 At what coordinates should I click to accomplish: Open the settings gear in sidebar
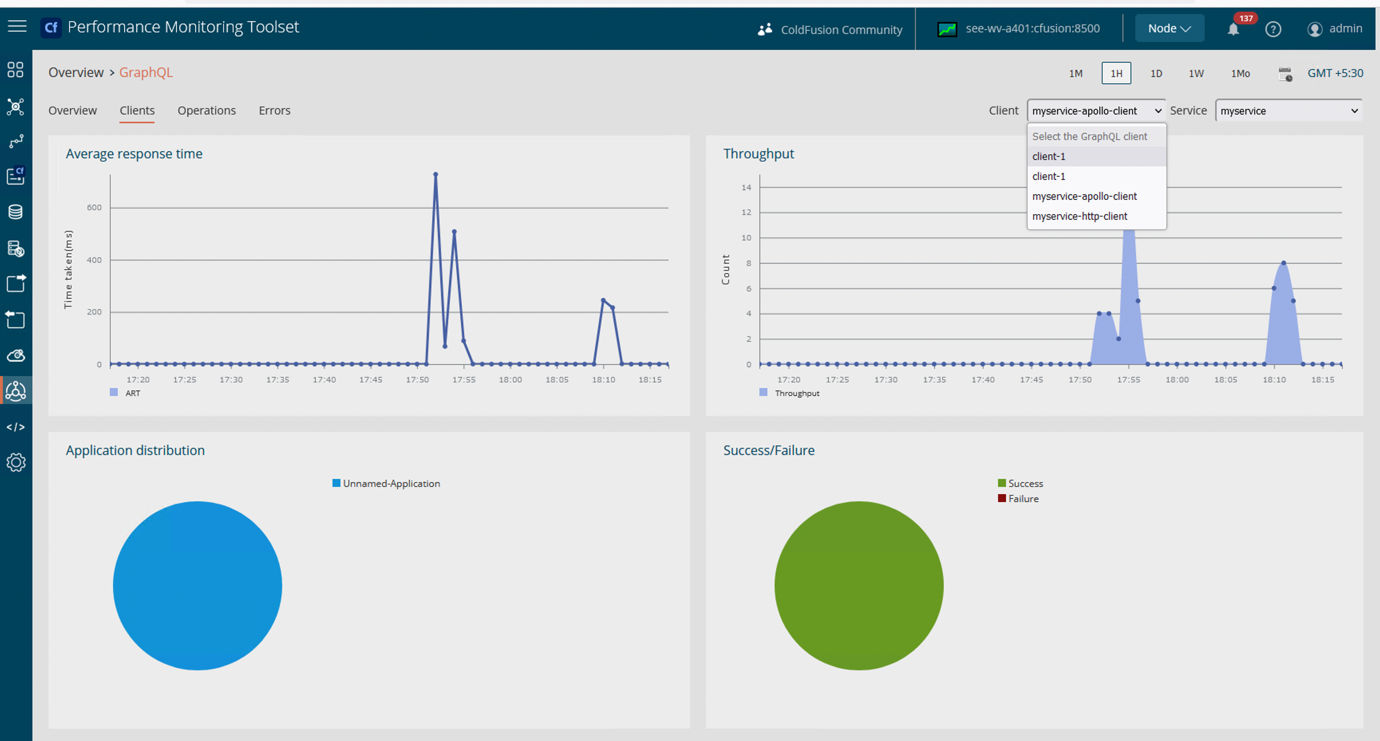(15, 462)
